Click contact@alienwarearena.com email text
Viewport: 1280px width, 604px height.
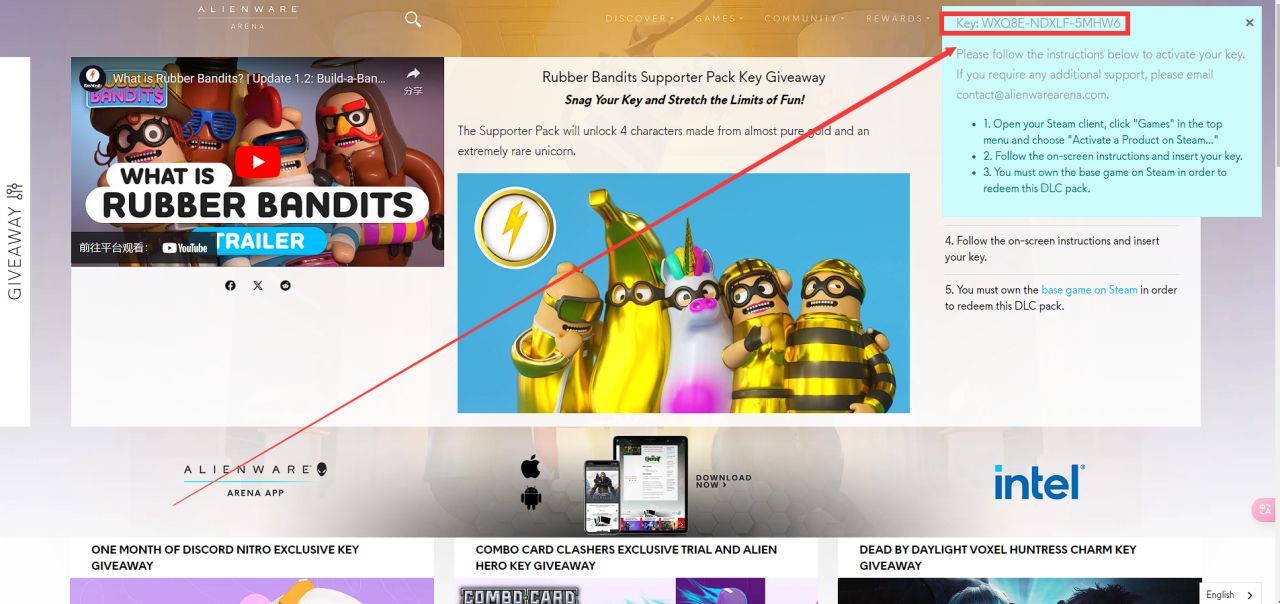1031,95
